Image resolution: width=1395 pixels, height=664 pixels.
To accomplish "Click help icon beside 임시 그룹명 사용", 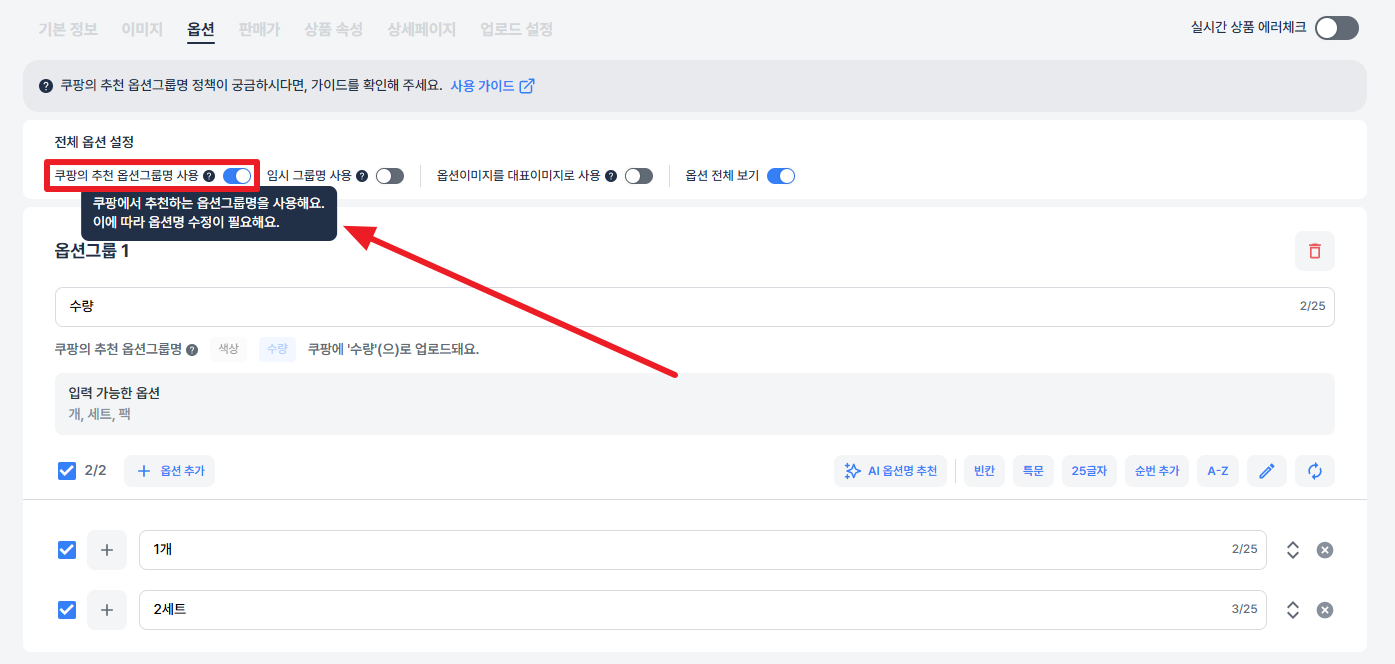I will tap(362, 176).
